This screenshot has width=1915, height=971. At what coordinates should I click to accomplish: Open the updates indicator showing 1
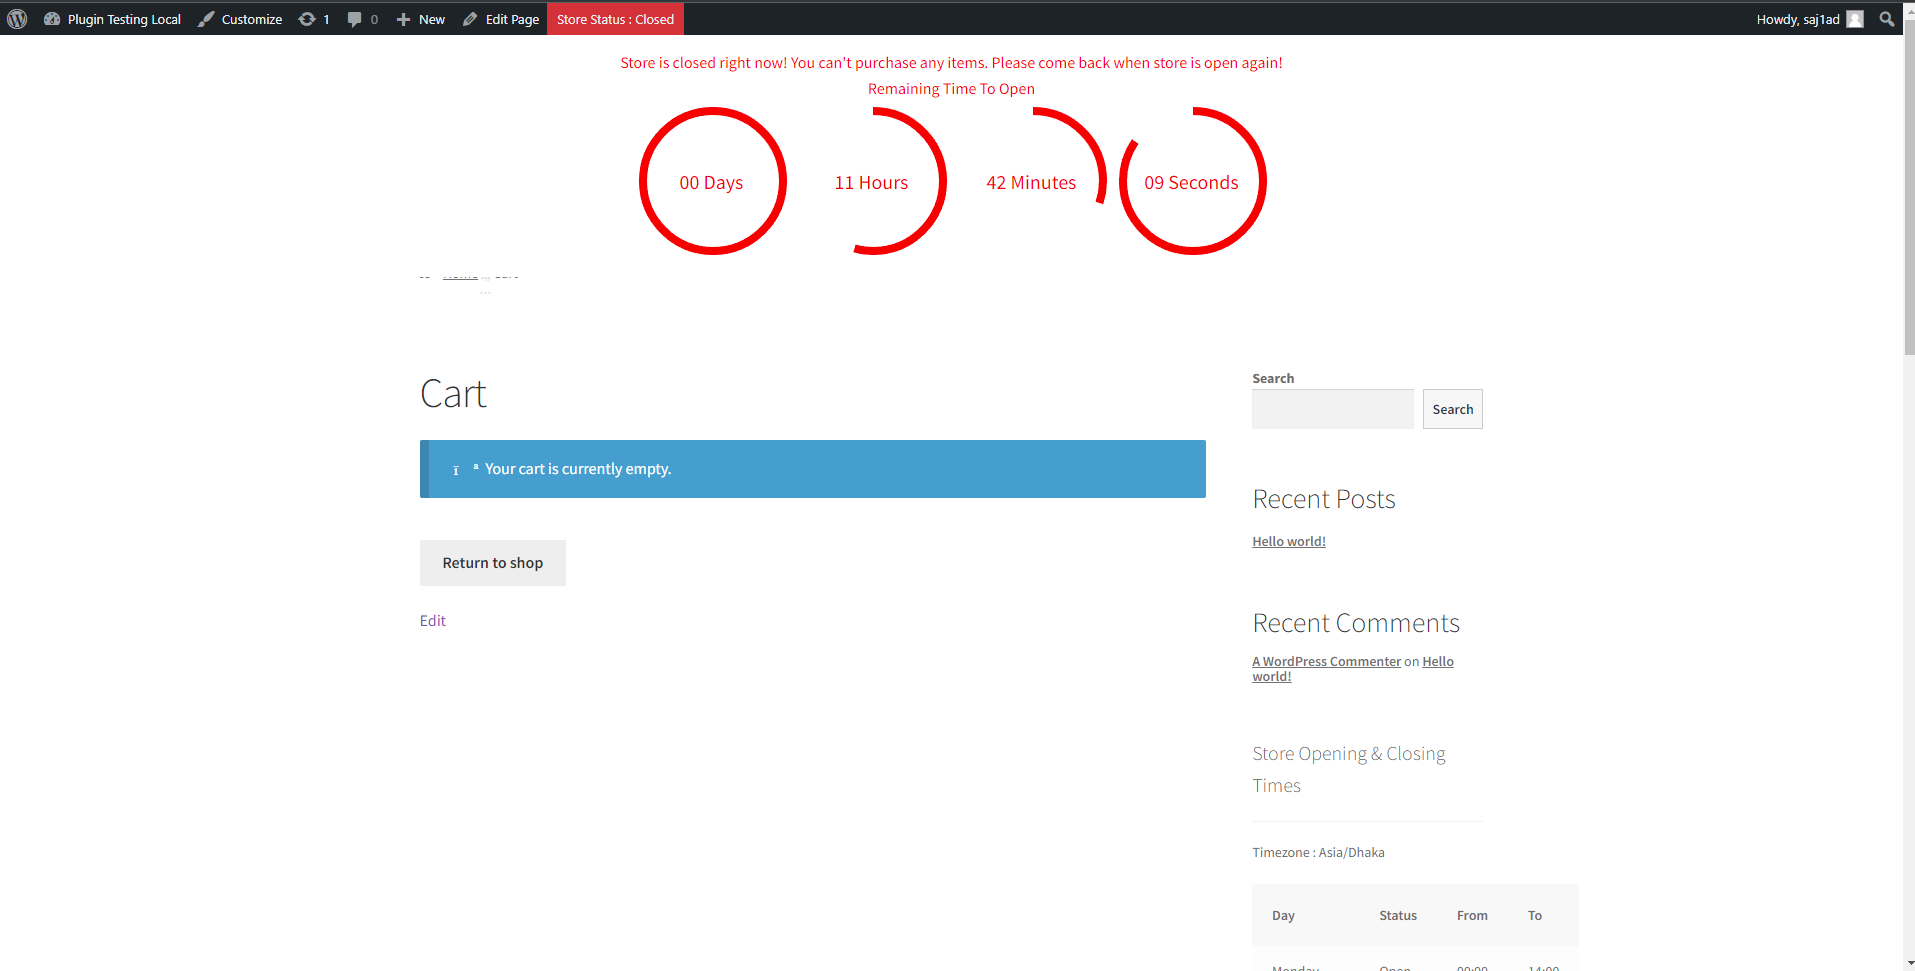(x=314, y=19)
